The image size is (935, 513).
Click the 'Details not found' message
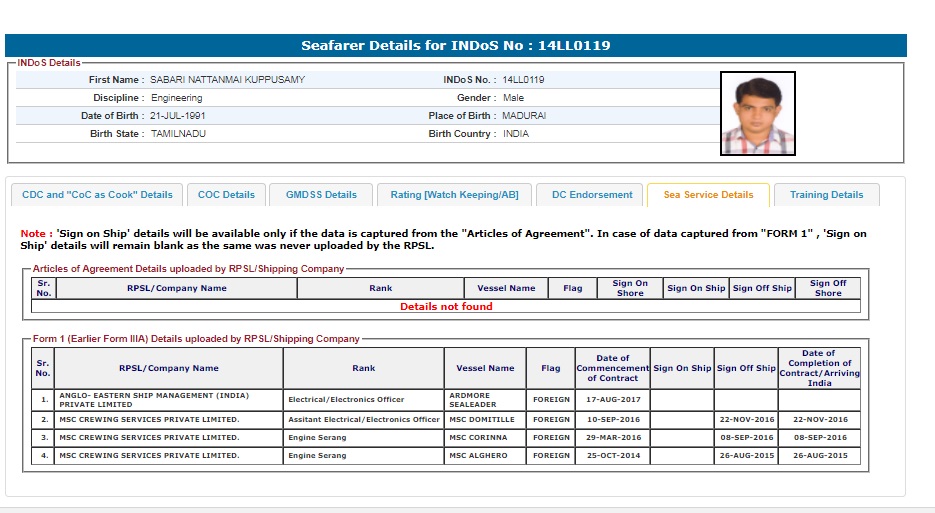click(446, 307)
